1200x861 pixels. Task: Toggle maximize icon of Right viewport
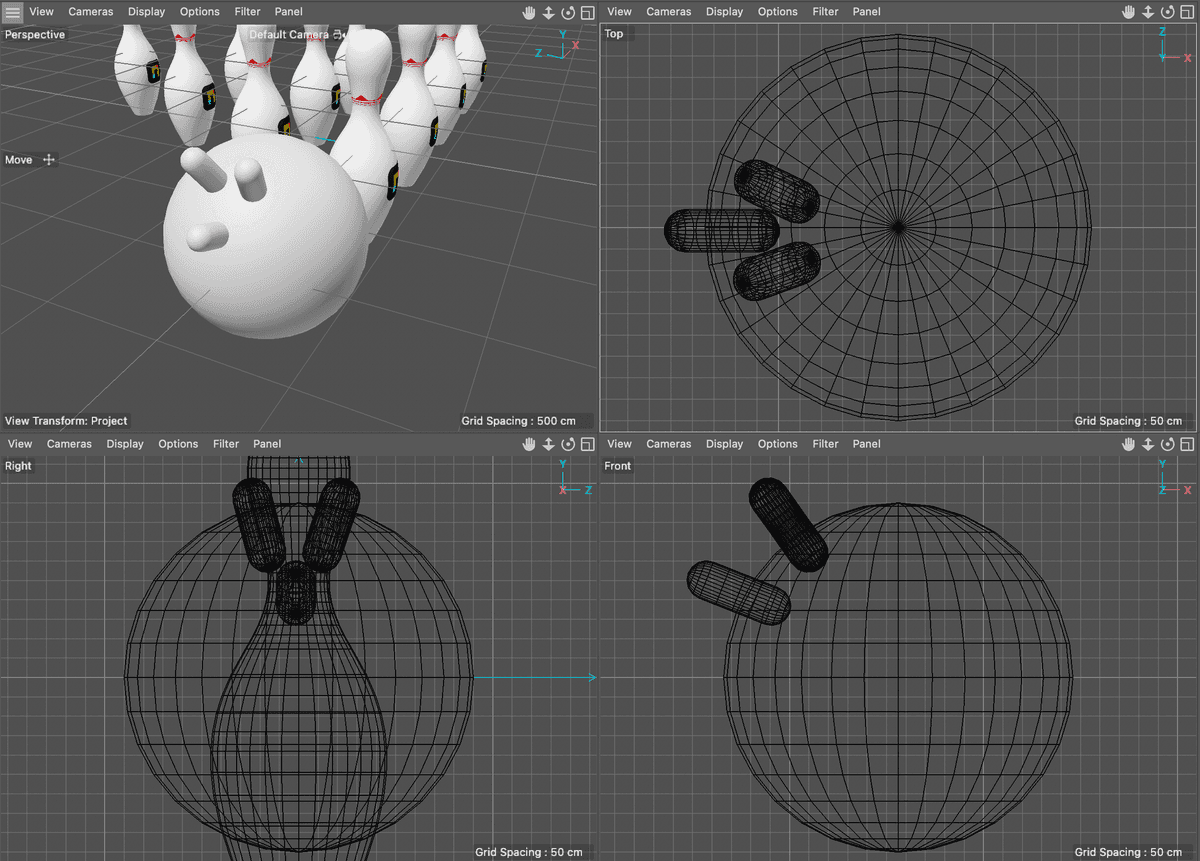pos(587,444)
